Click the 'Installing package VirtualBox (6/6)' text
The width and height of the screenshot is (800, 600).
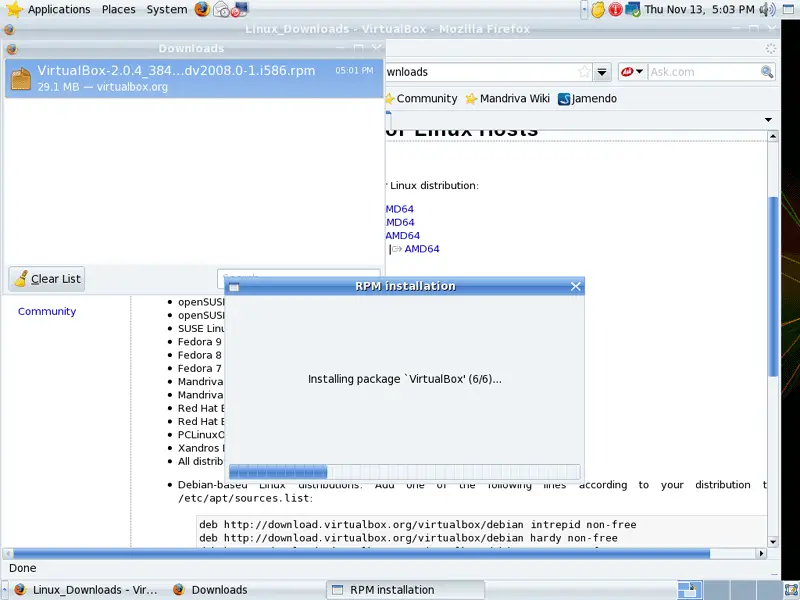(405, 379)
